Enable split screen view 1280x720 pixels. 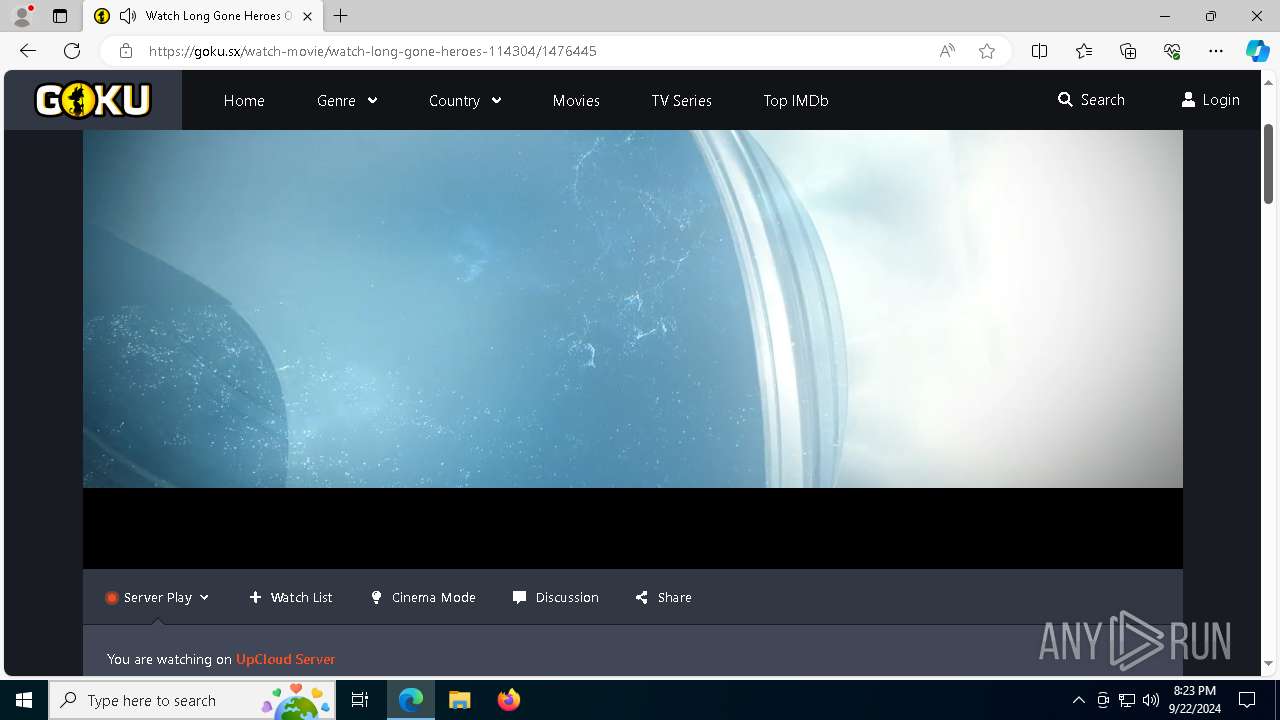(1039, 51)
